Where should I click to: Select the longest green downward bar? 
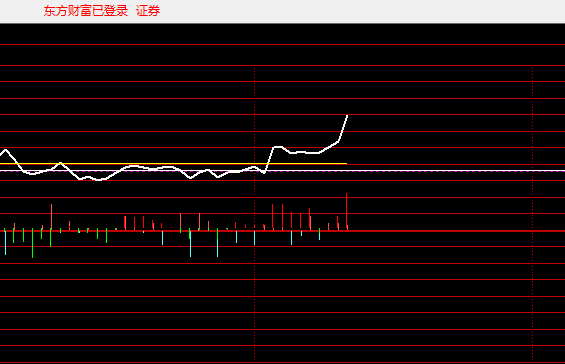(x=32, y=243)
